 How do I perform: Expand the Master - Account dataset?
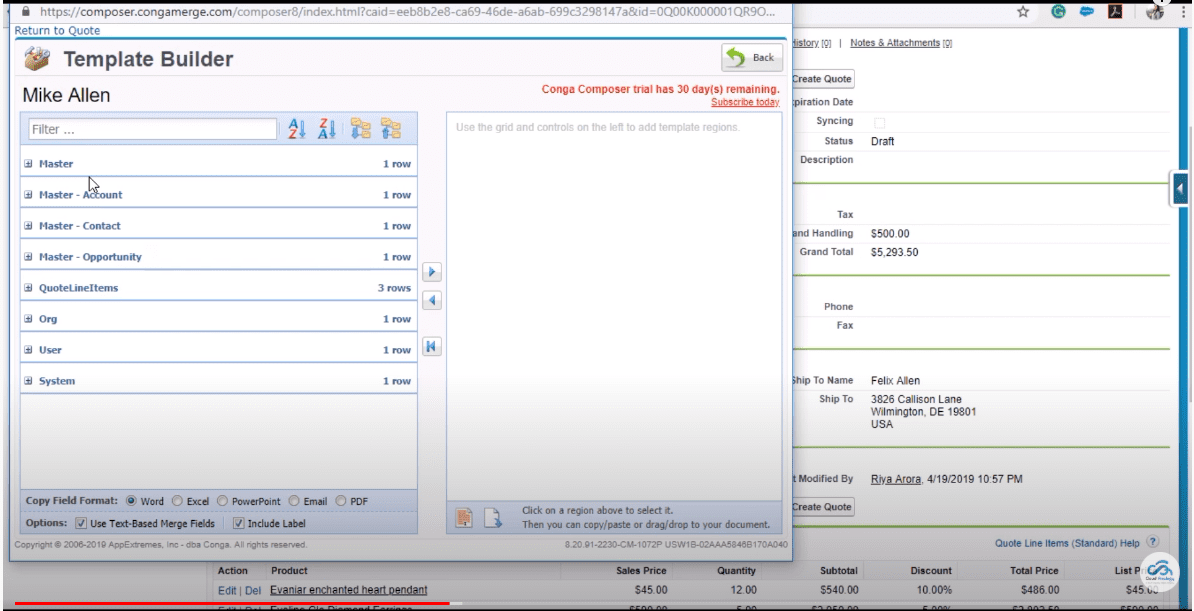tap(28, 195)
